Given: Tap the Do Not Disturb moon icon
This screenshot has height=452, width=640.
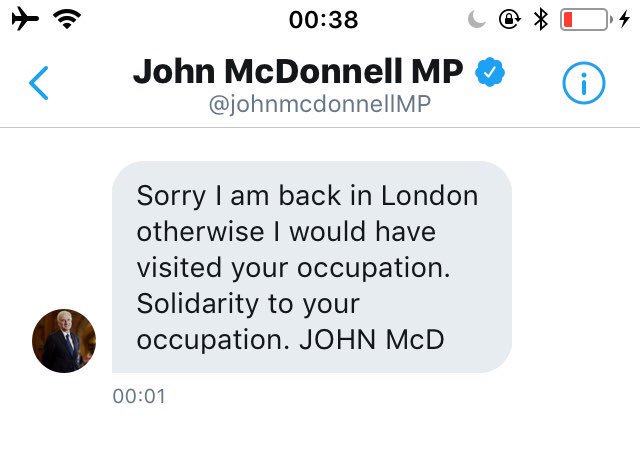Looking at the screenshot, I should point(476,18).
